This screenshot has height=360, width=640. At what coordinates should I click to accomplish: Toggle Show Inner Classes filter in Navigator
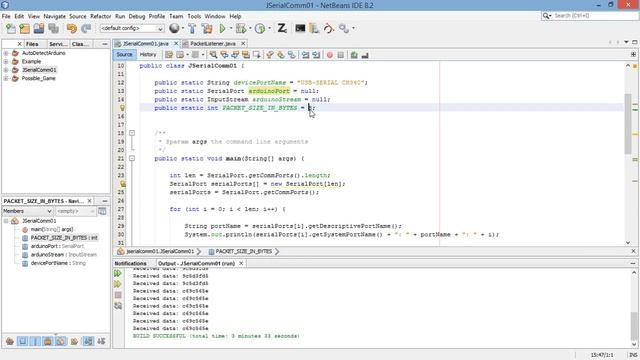pos(61,341)
